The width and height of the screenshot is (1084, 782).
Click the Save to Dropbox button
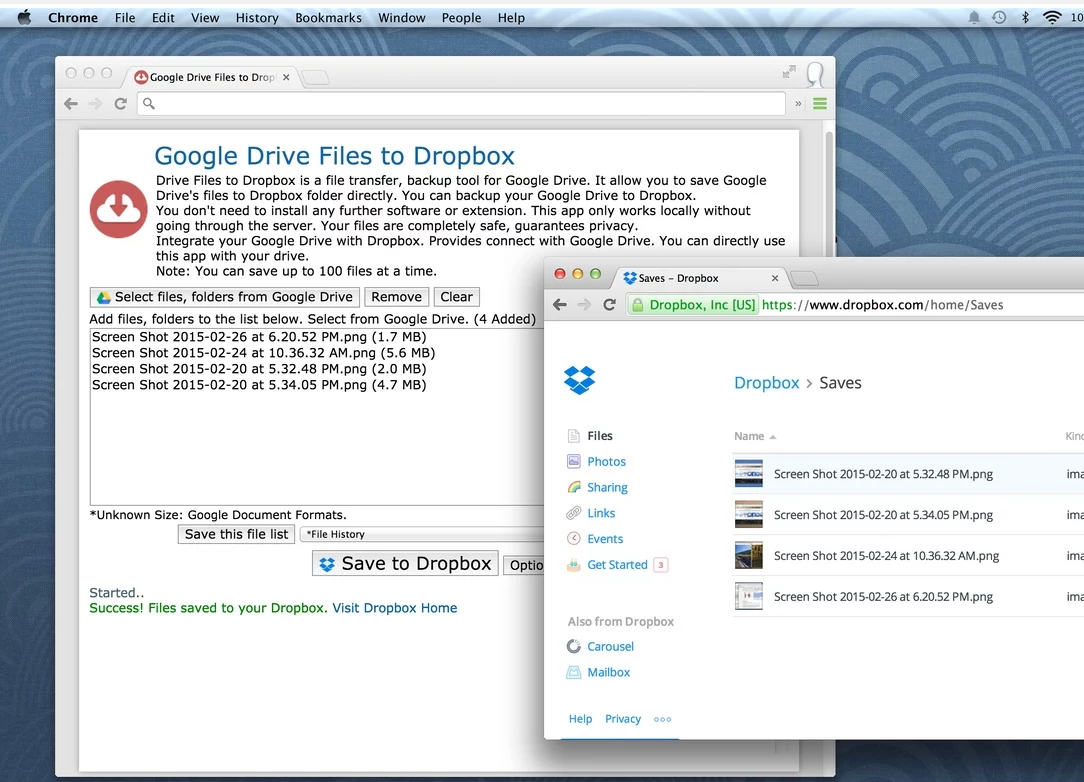(405, 564)
